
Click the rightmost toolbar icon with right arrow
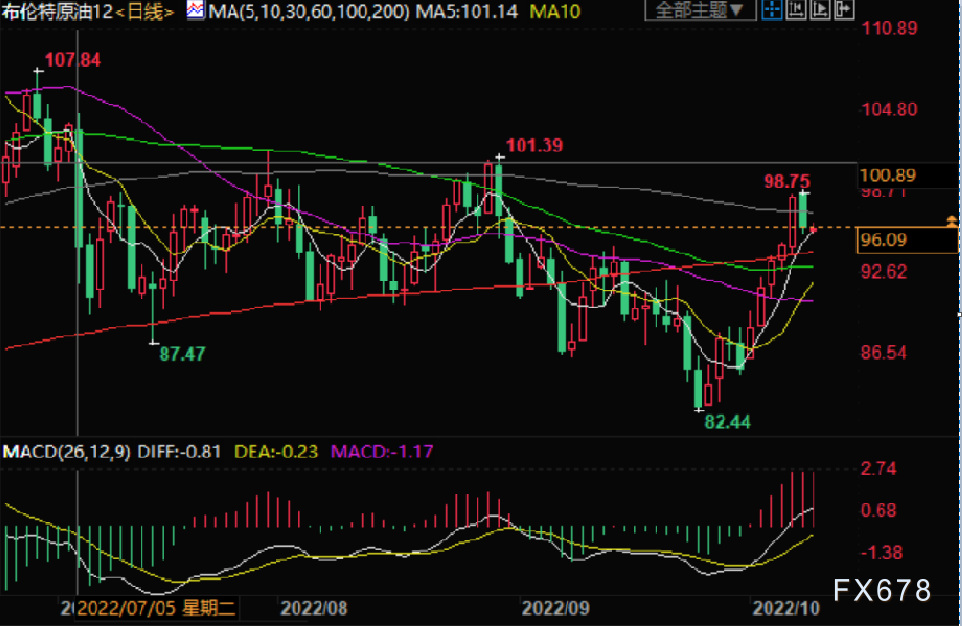point(844,10)
